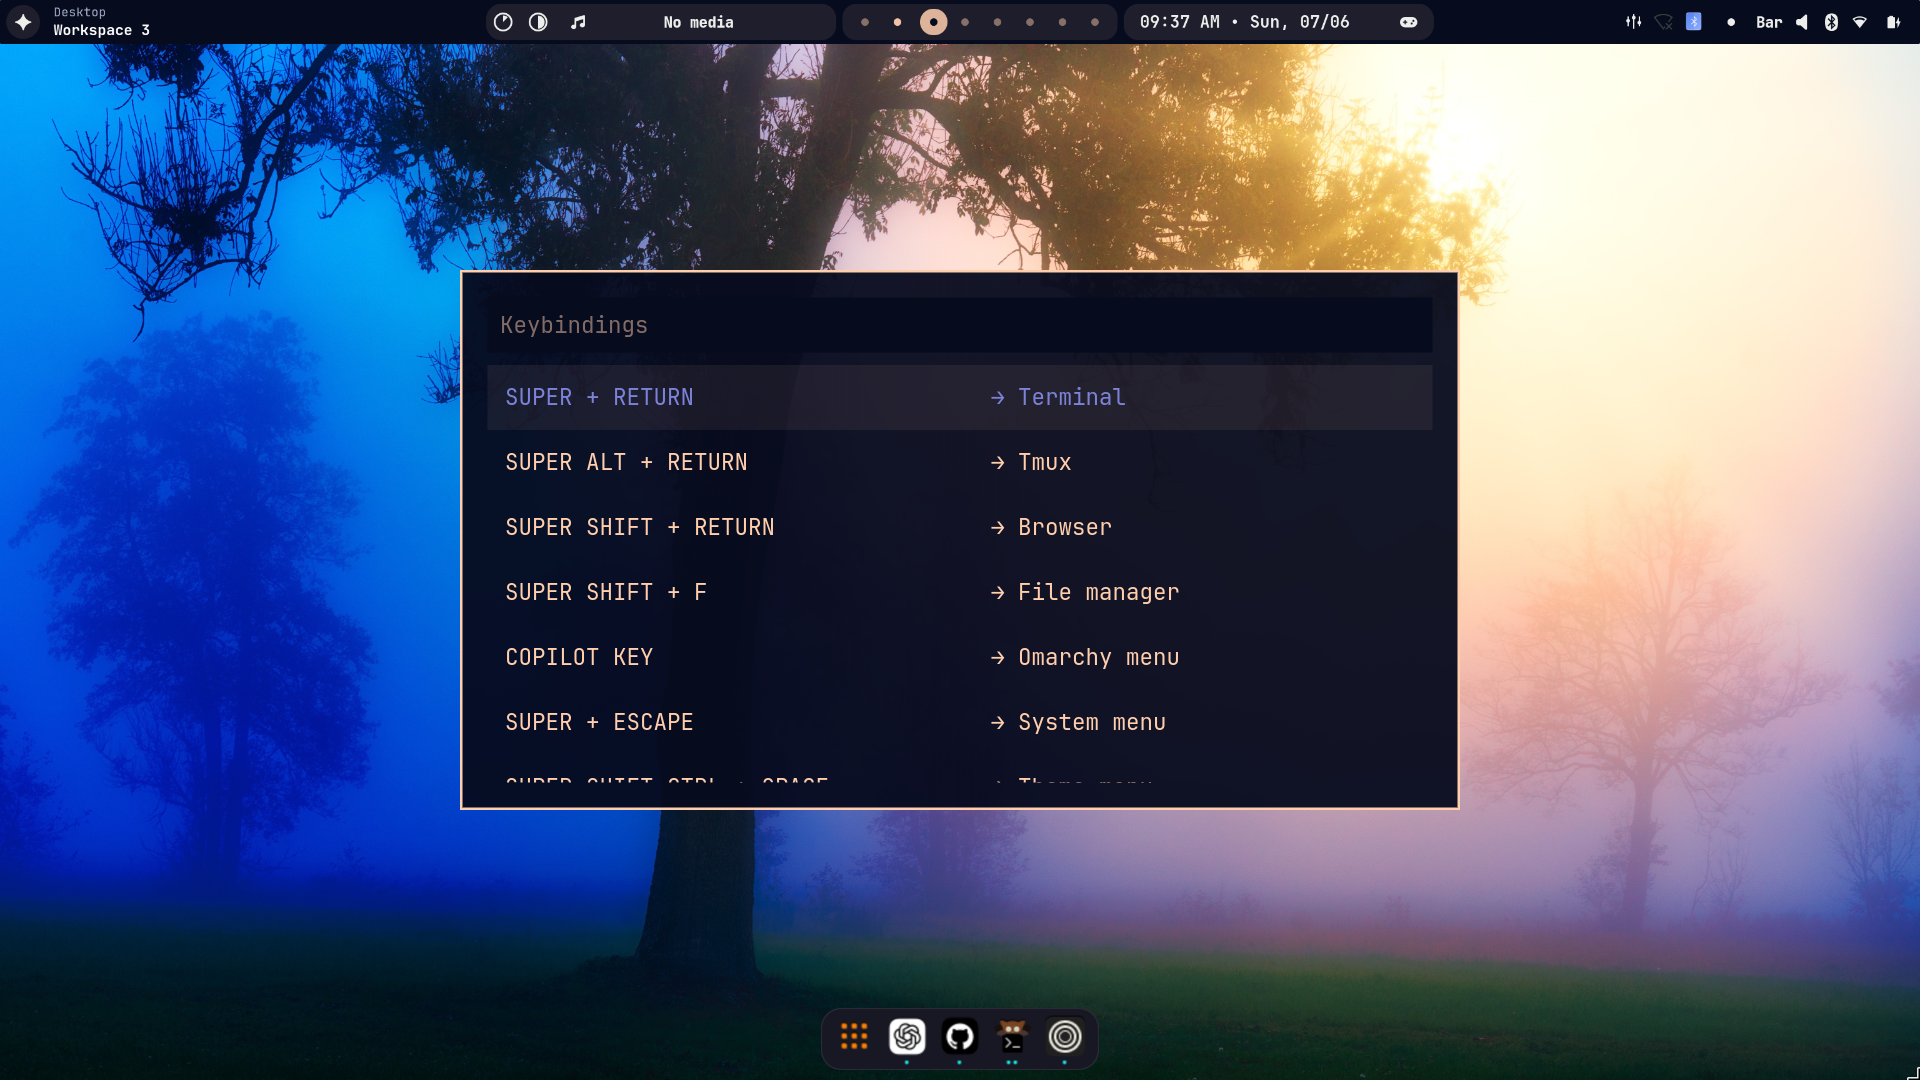Open the audio mixer sliders tray icon
The image size is (1920, 1080).
point(1634,22)
